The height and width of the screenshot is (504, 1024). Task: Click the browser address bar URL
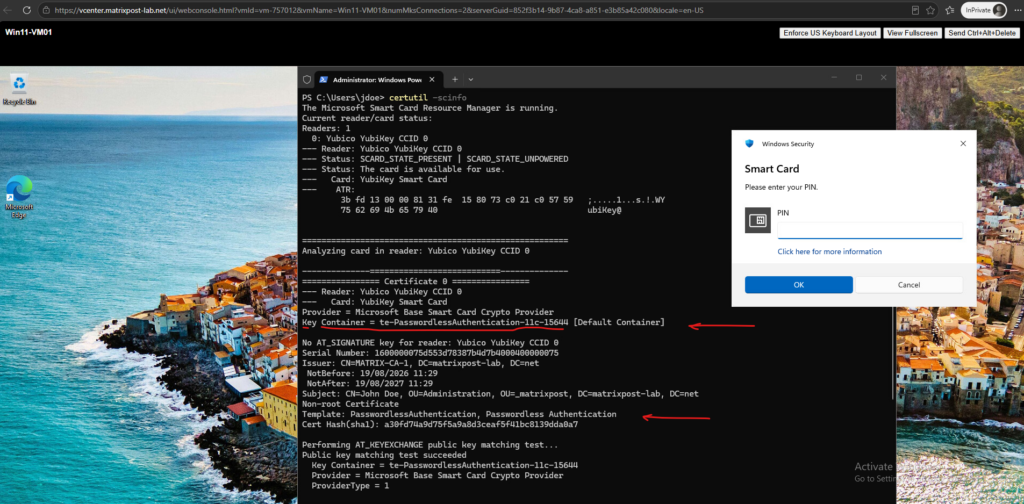380,10
